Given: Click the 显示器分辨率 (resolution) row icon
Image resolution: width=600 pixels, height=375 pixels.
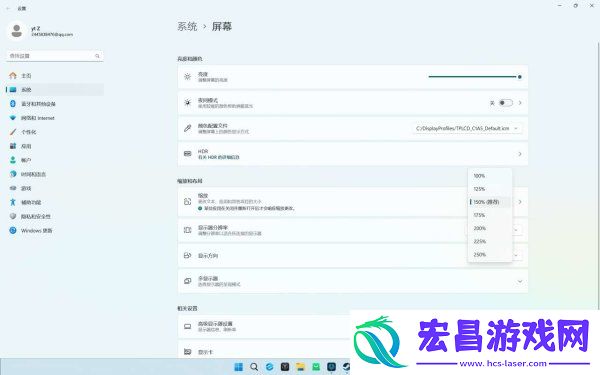Looking at the screenshot, I should [188, 230].
